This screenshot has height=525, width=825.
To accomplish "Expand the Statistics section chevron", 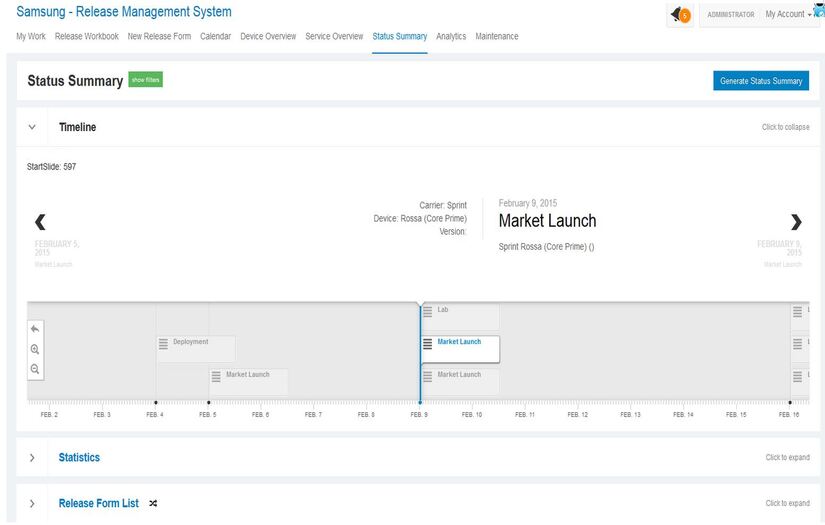I will click(x=32, y=458).
